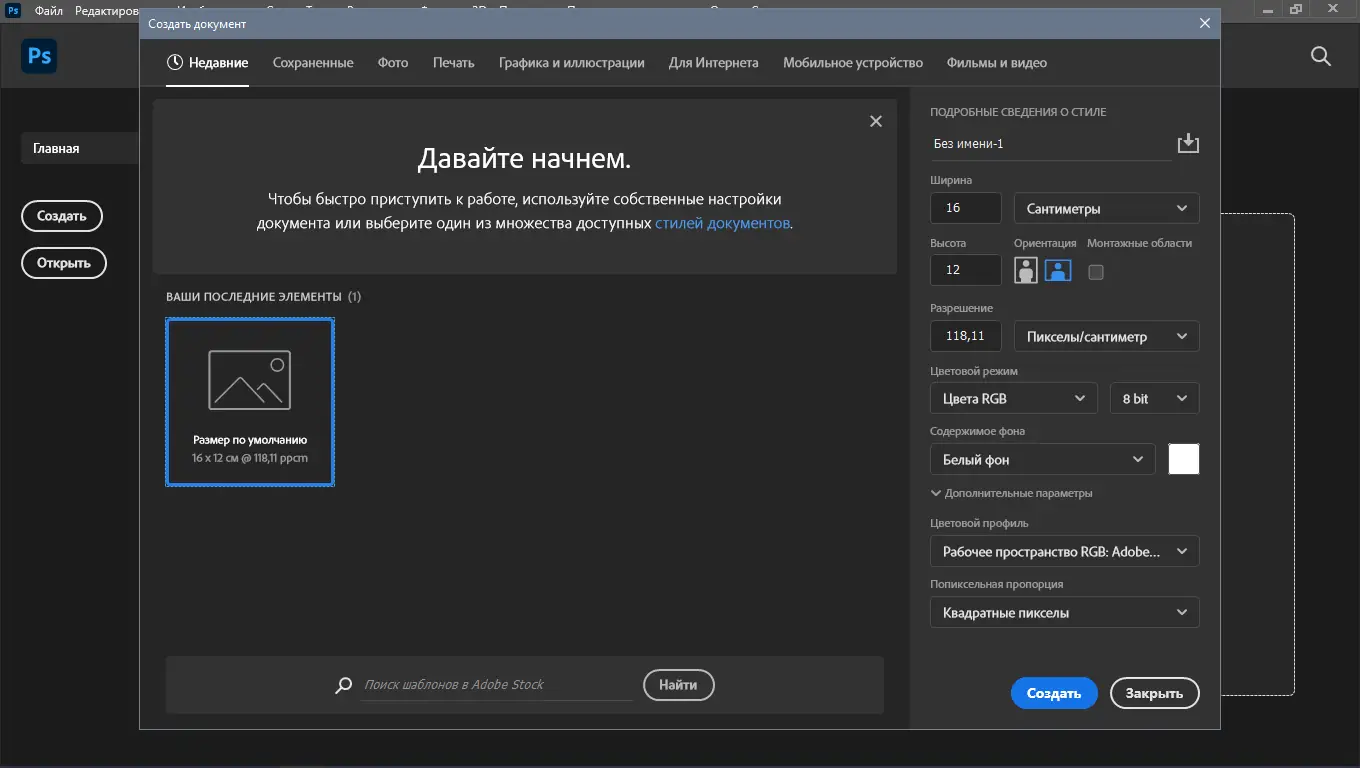Open the стилей документов link

pos(722,223)
